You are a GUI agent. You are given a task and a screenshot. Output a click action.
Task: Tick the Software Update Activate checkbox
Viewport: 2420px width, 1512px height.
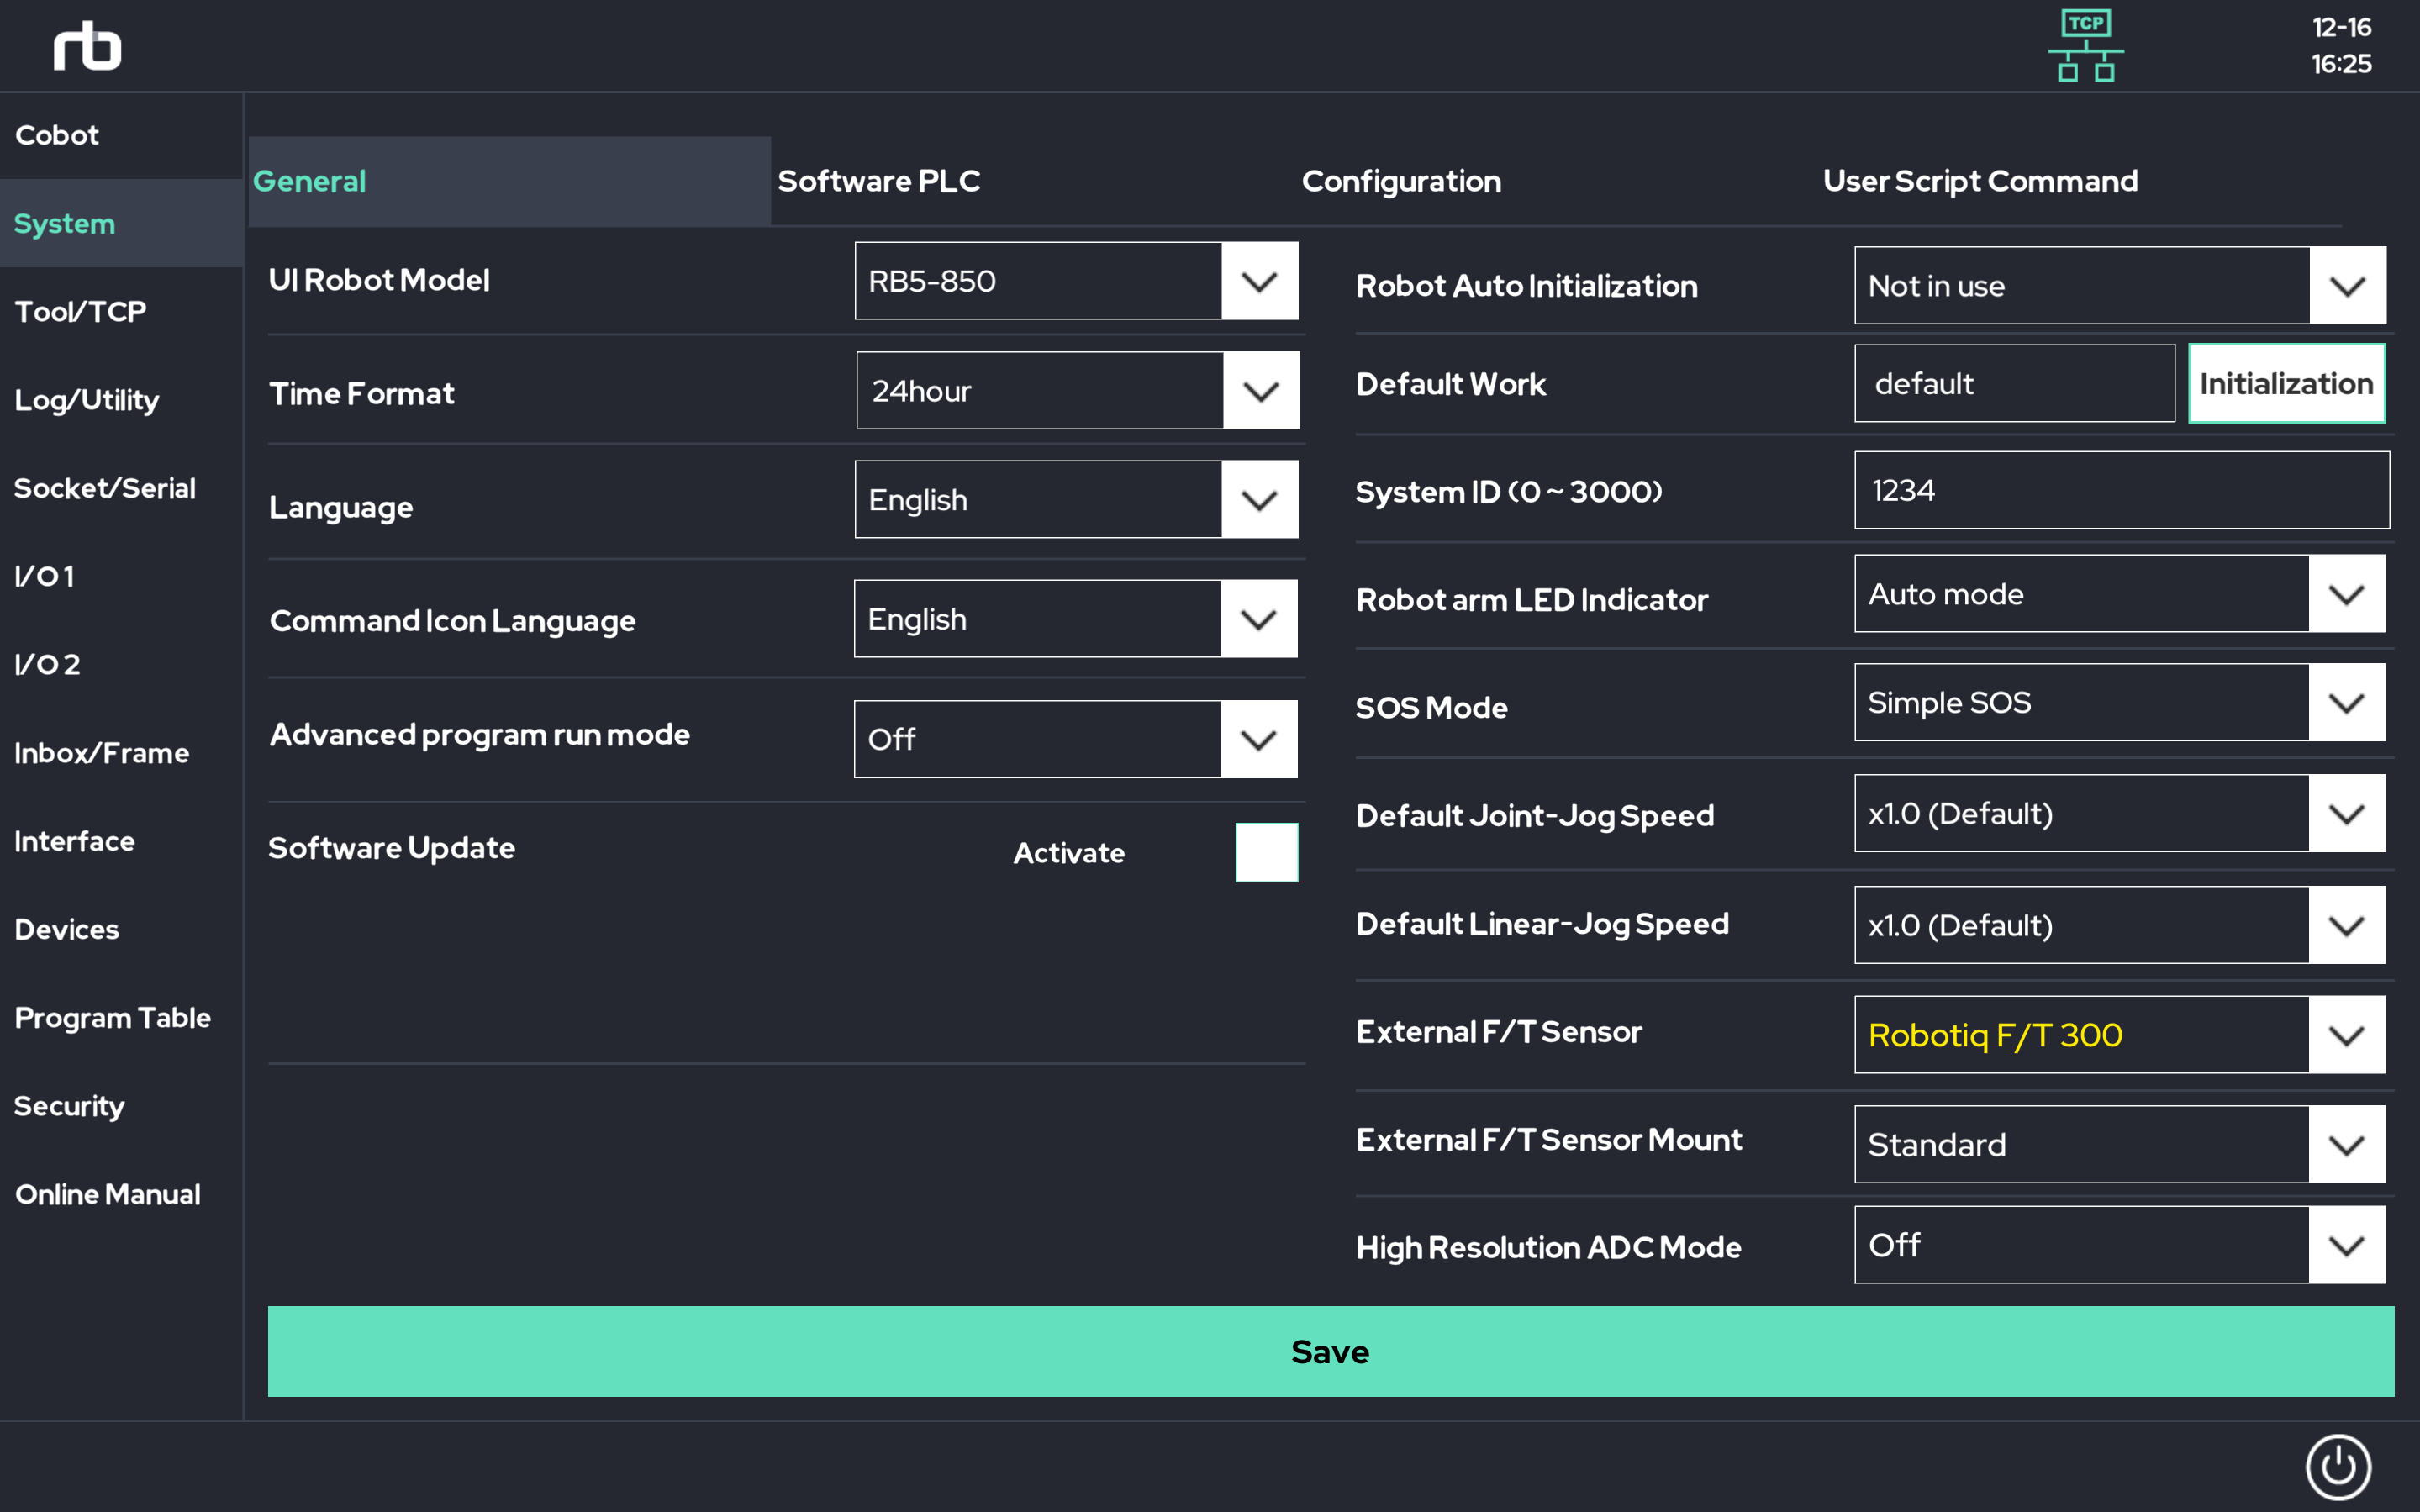[x=1266, y=852]
